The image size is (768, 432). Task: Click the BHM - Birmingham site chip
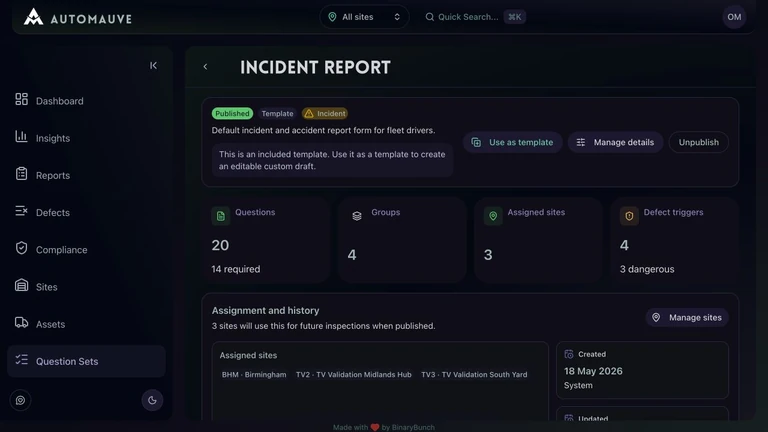pyautogui.click(x=254, y=375)
